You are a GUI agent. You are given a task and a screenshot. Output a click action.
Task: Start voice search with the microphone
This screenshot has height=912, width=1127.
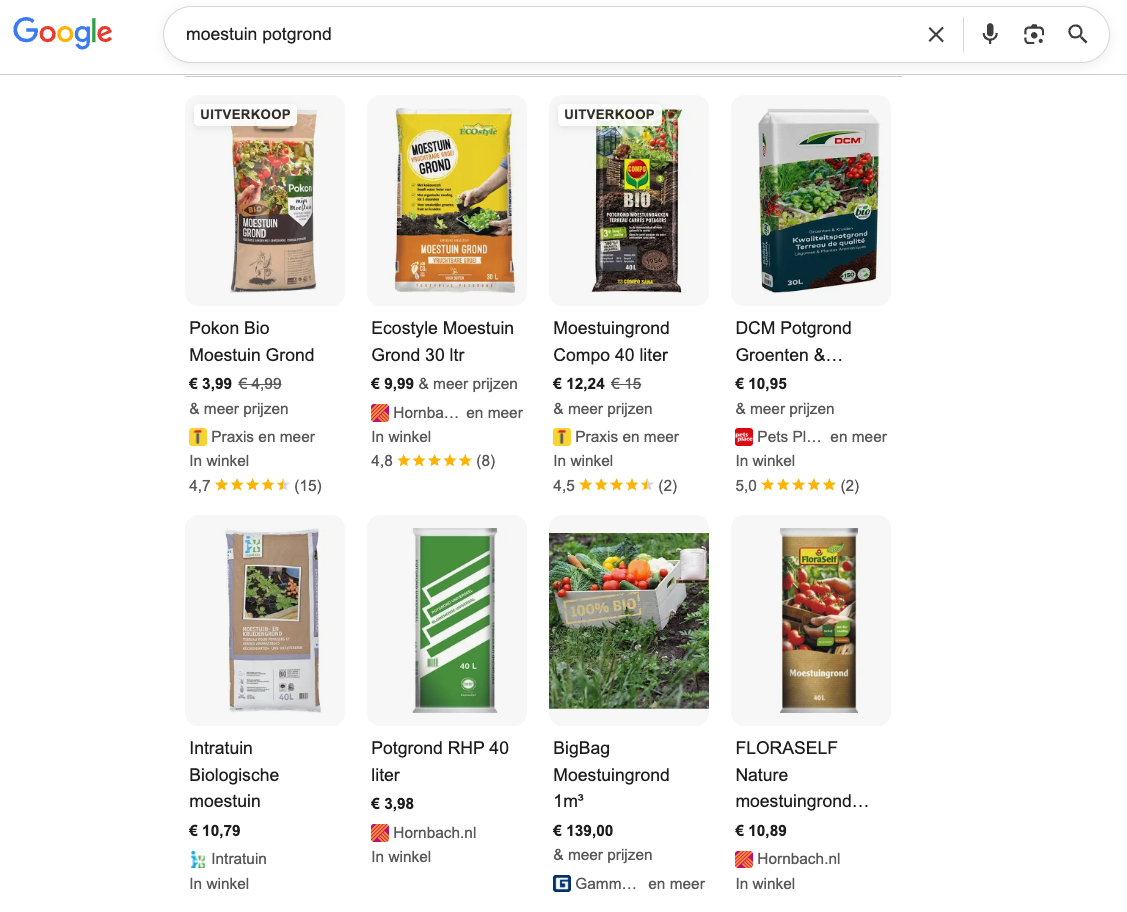[x=990, y=35]
